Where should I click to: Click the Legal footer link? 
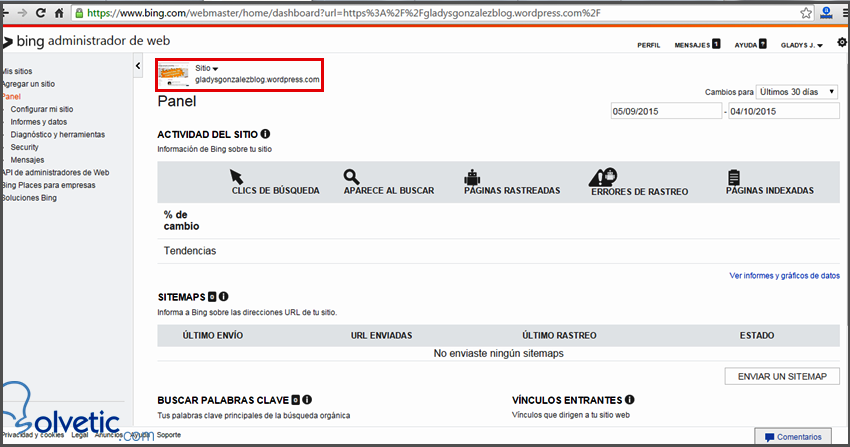80,435
